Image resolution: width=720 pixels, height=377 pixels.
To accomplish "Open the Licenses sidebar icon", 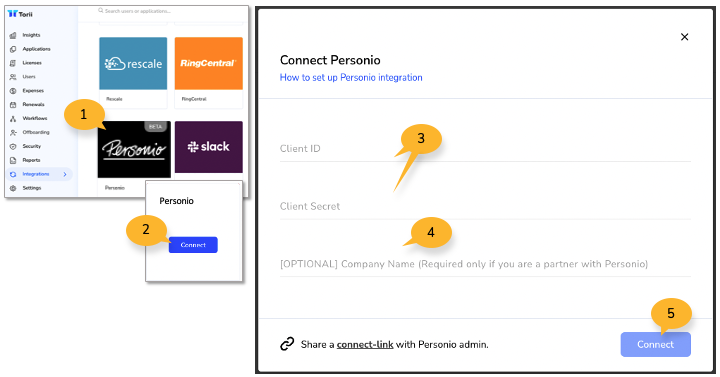I will tap(13, 63).
